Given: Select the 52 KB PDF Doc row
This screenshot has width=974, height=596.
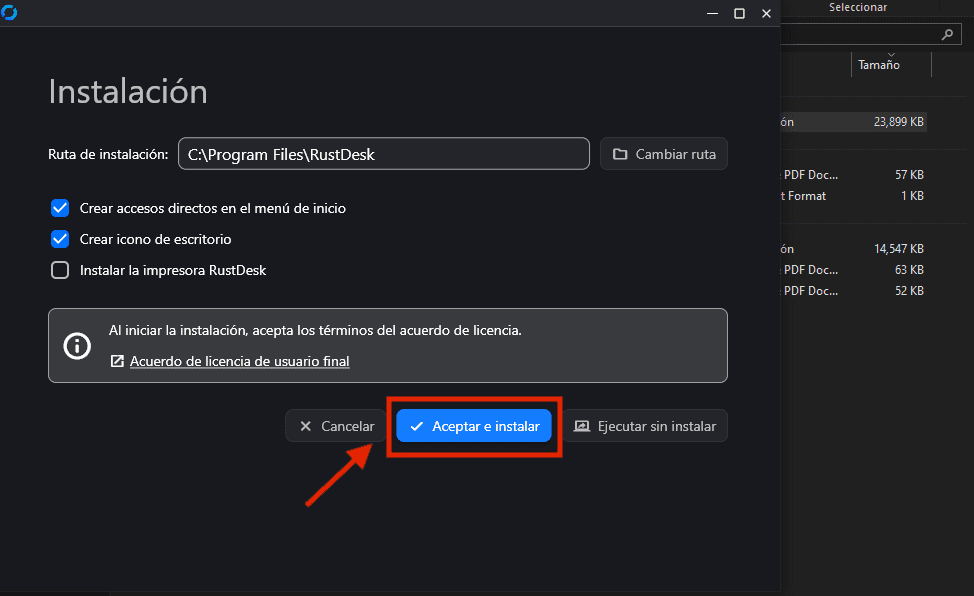Looking at the screenshot, I should [853, 291].
